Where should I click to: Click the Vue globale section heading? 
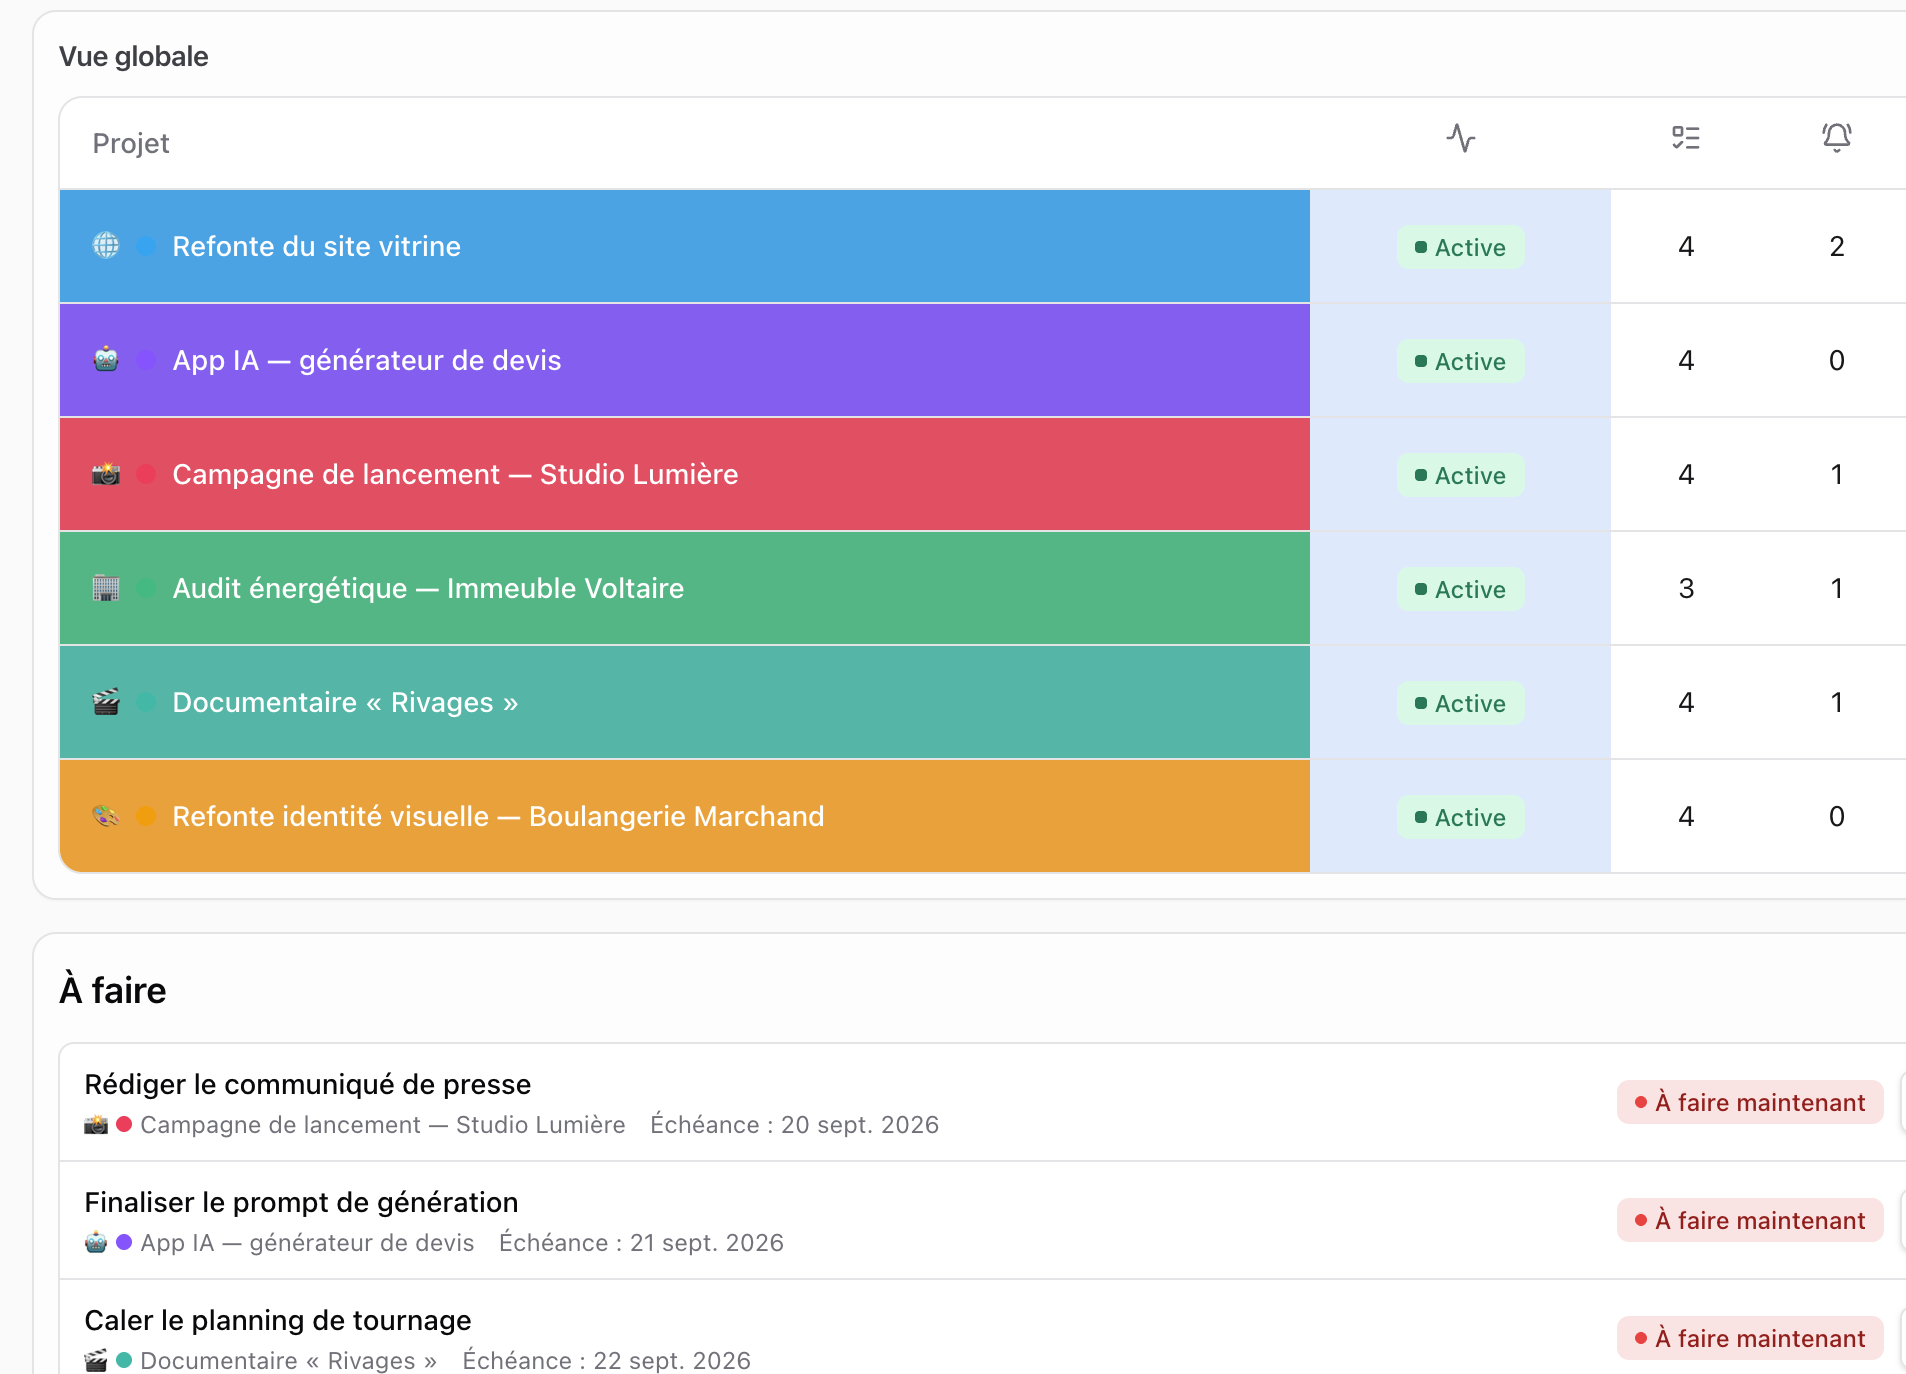coord(134,56)
